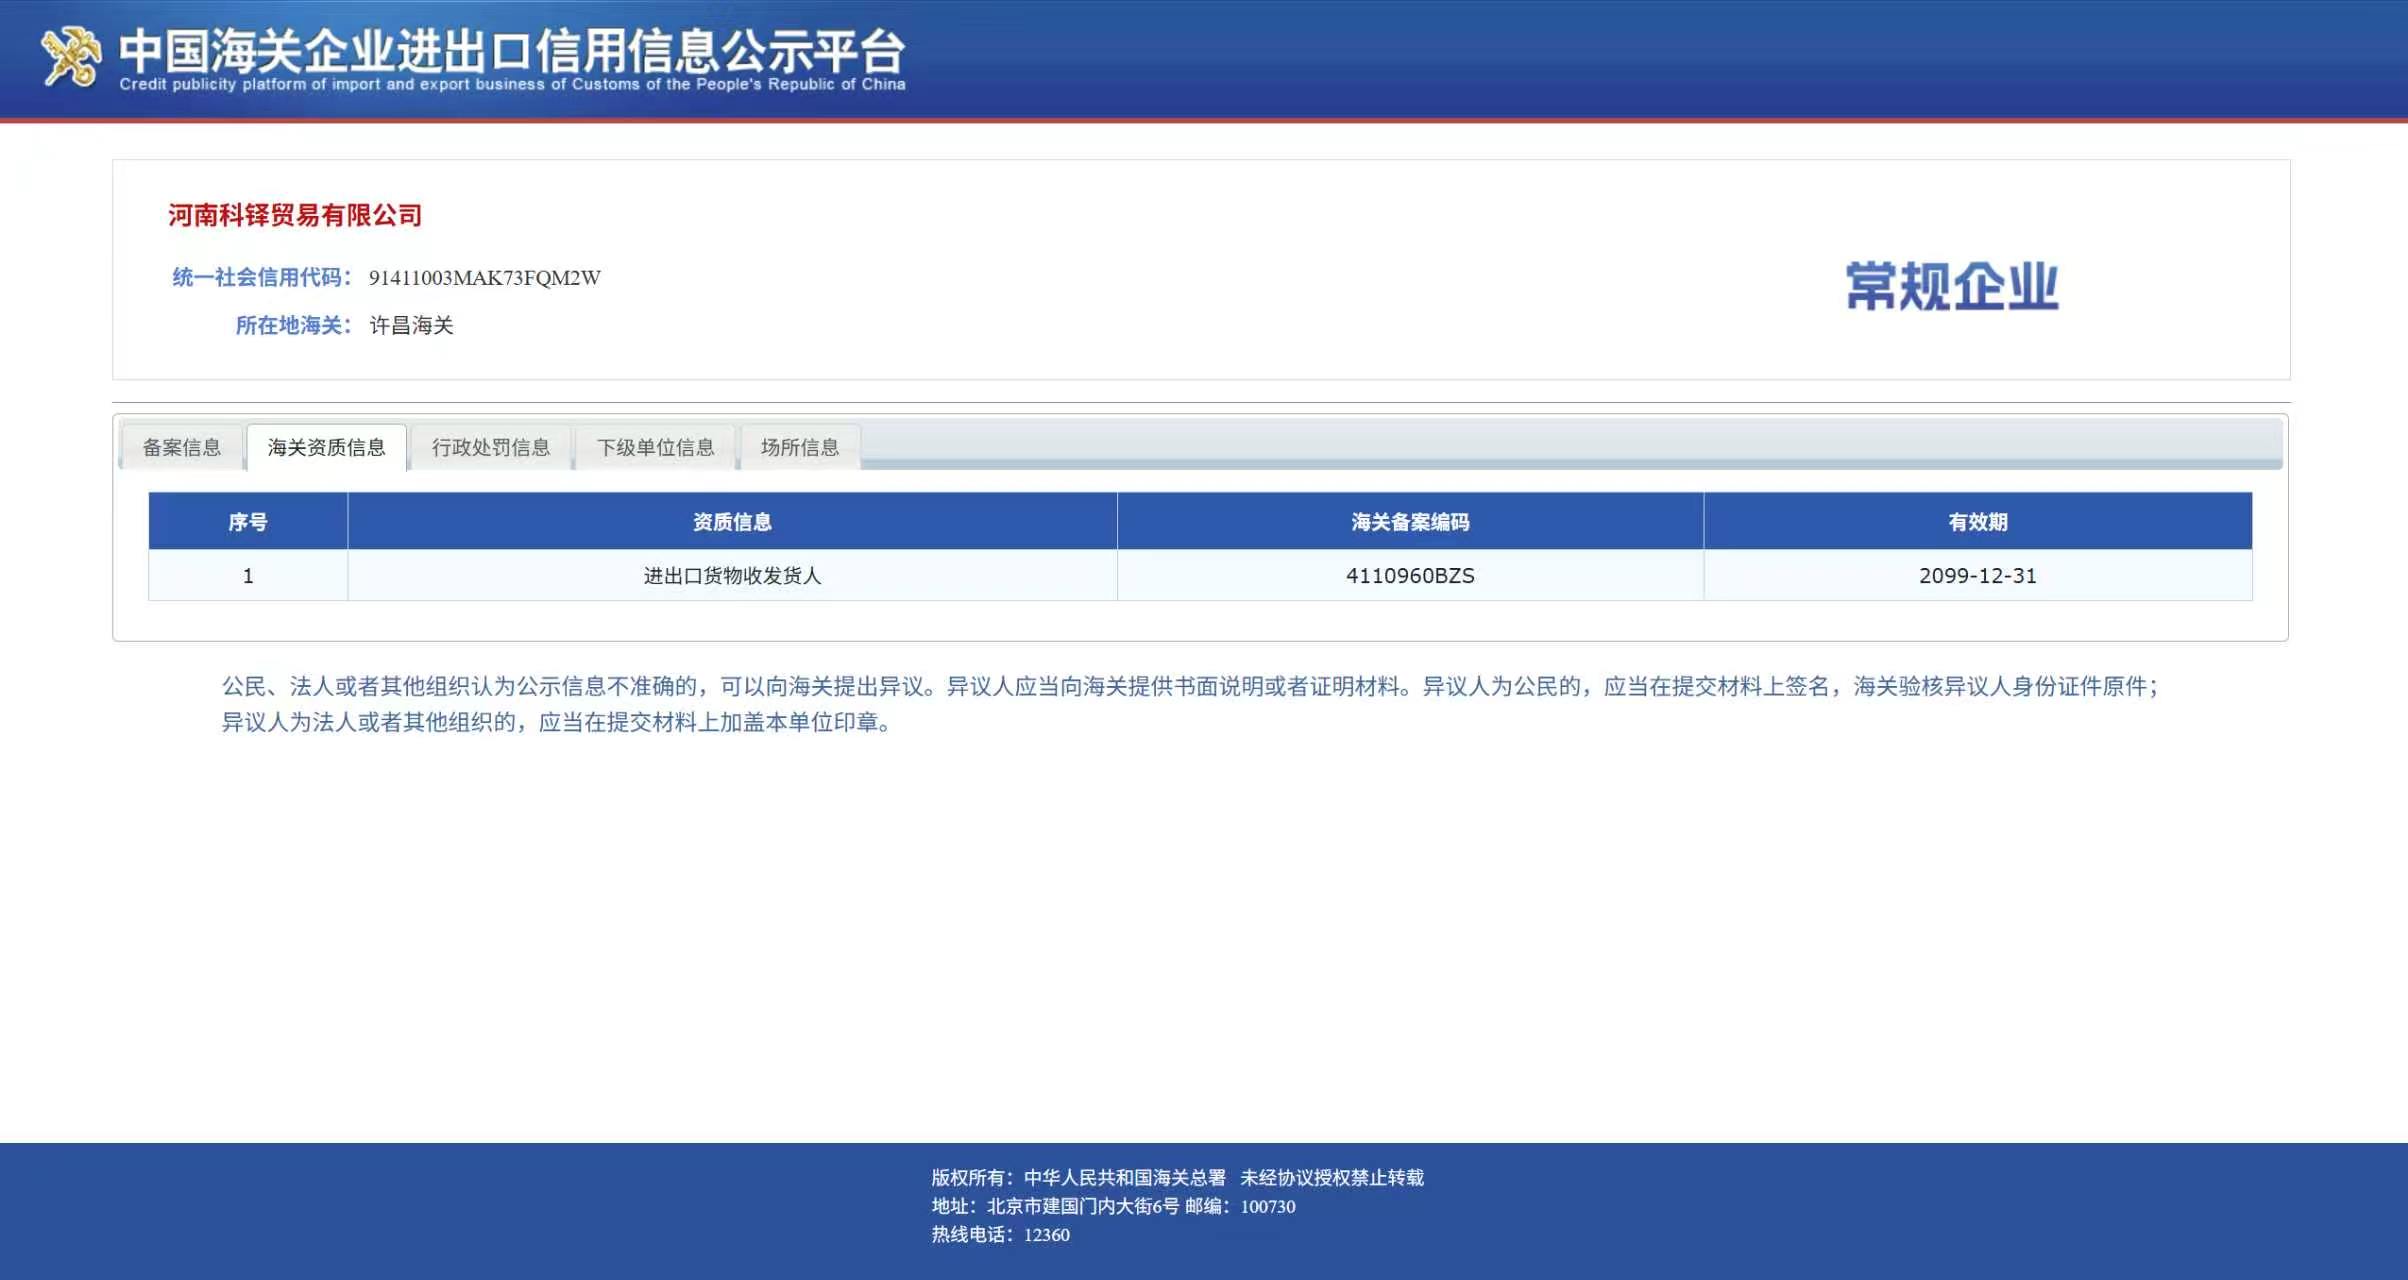Select the customs code 4110960BZS
Viewport: 2408px width, 1280px height.
[1410, 575]
